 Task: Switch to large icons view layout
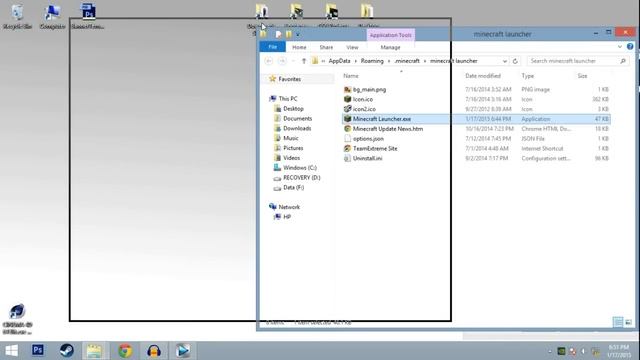click(x=628, y=322)
